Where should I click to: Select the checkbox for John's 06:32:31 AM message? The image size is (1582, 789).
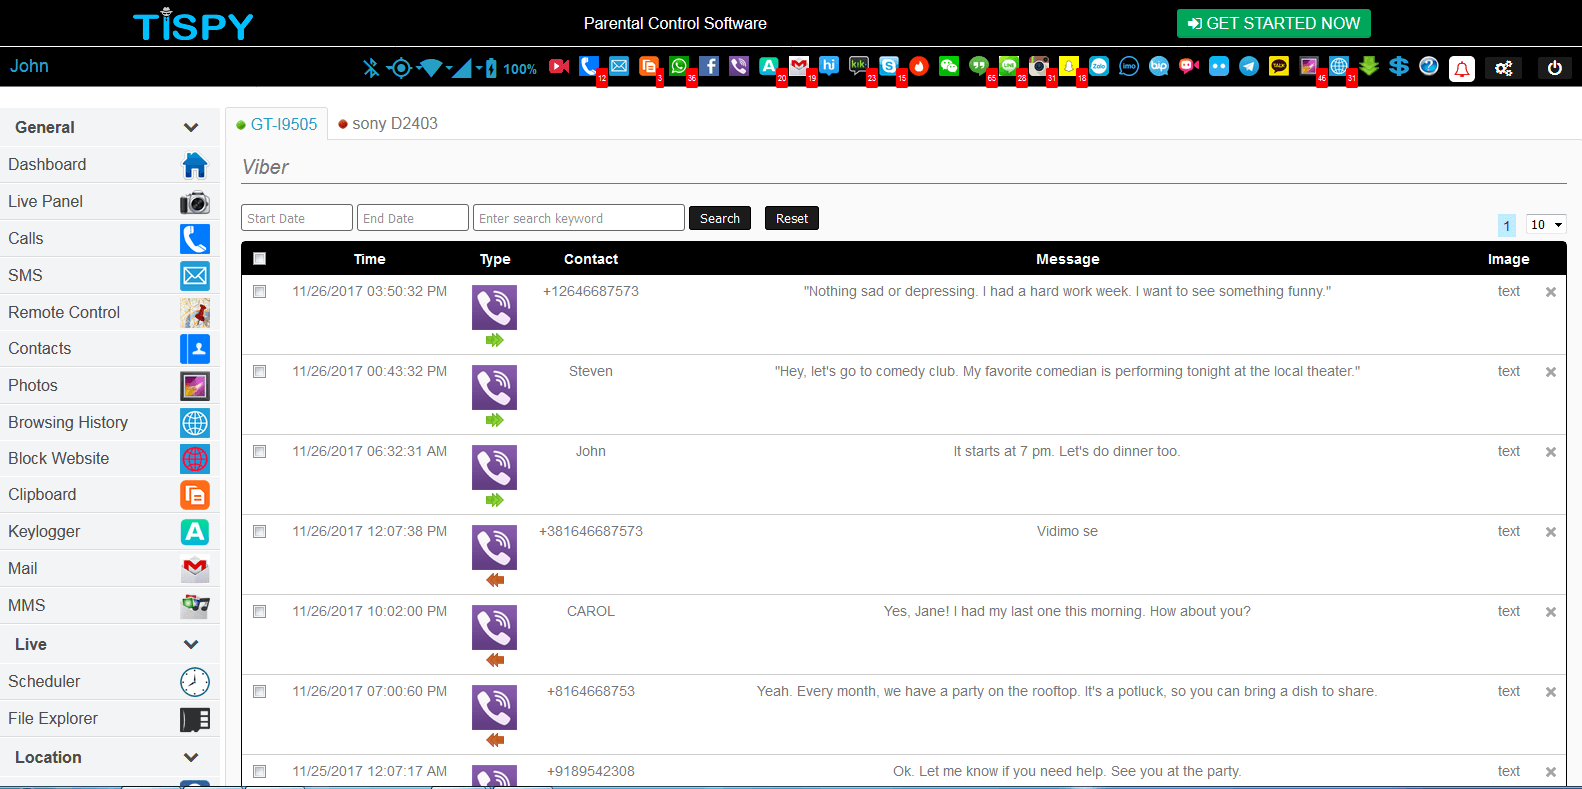pos(260,452)
